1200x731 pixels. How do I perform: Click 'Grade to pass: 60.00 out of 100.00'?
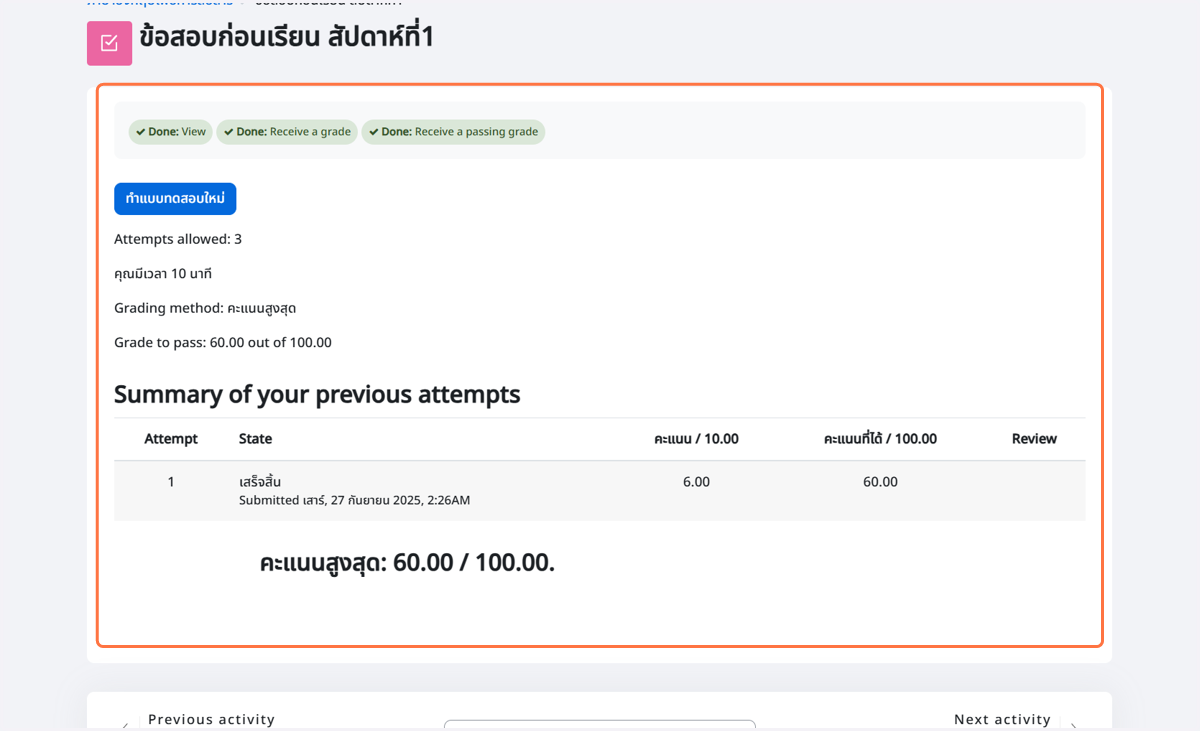click(223, 343)
